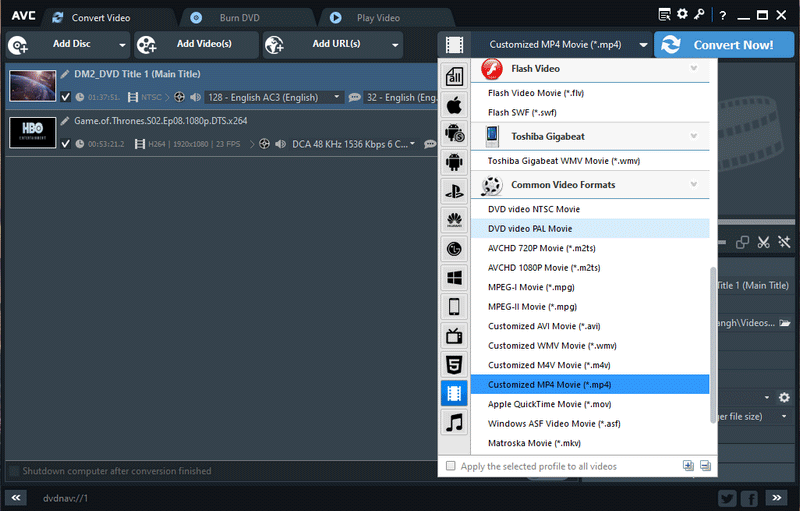Choose Apple QuickTime Movie (*.mov)
This screenshot has width=800, height=511.
(x=590, y=404)
